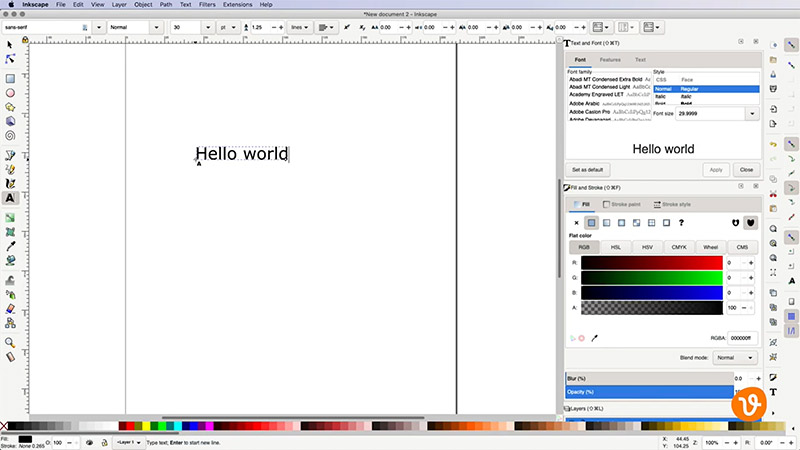Select the Ellipse tool
The width and height of the screenshot is (800, 450).
[x=10, y=93]
